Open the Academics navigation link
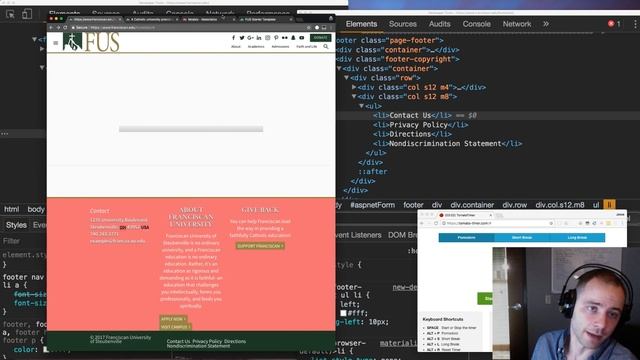 click(256, 47)
